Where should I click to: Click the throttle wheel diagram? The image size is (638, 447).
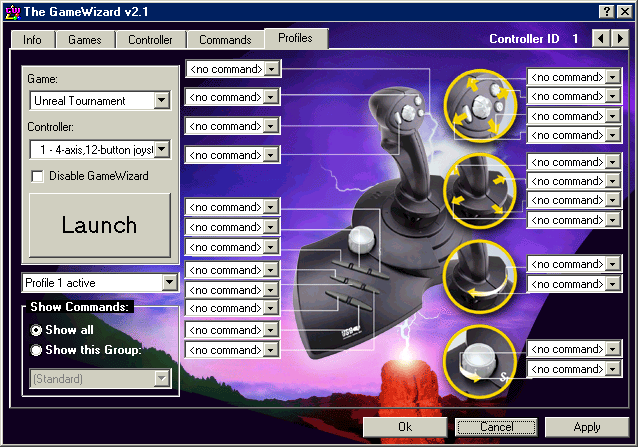pos(480,362)
